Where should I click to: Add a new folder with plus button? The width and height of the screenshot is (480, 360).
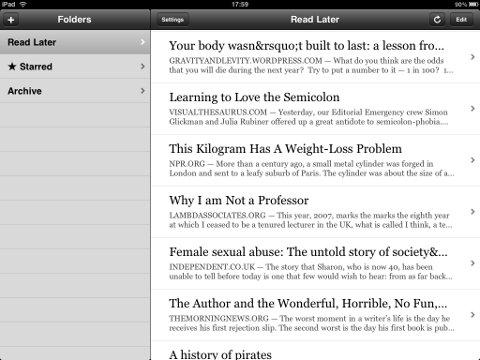coord(11,20)
